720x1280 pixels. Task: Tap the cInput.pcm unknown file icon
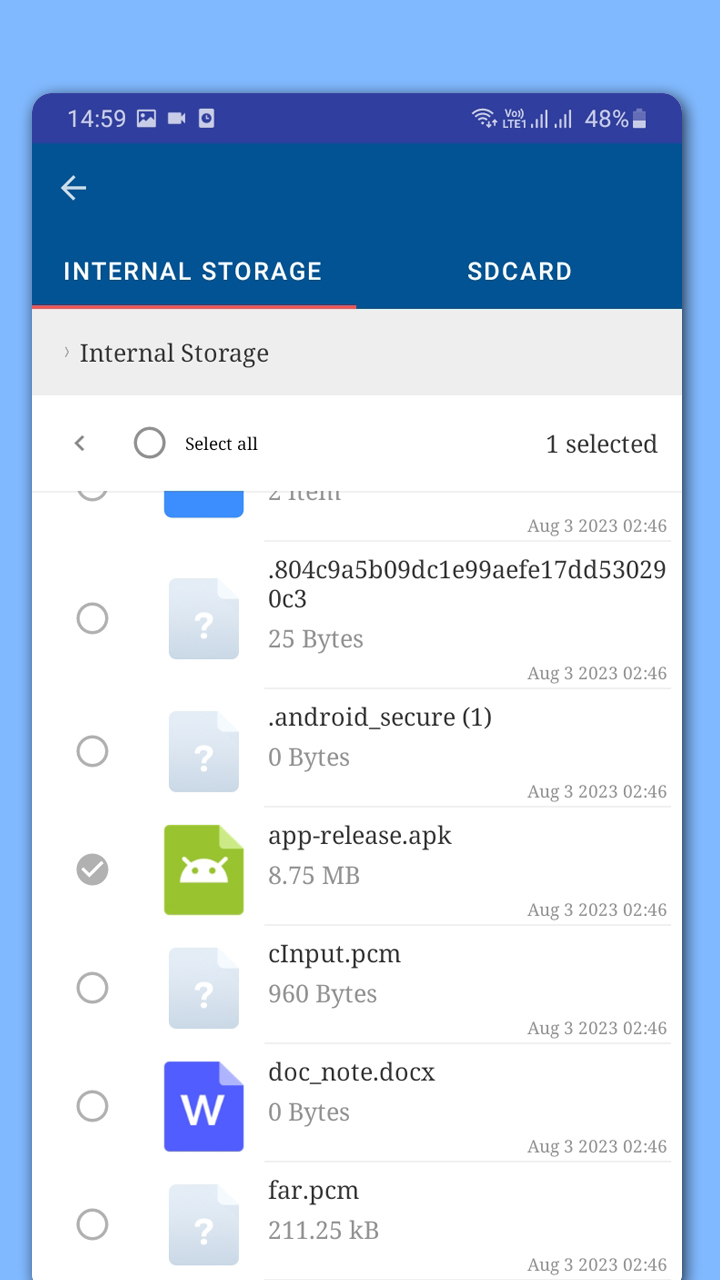(x=204, y=988)
